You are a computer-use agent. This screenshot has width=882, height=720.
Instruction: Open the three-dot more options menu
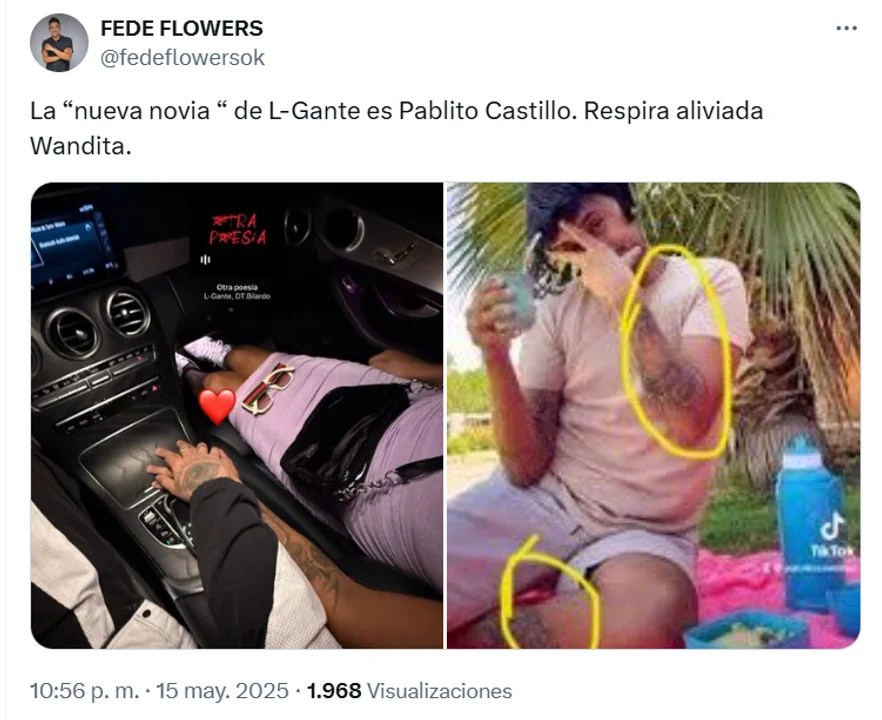pos(846,28)
